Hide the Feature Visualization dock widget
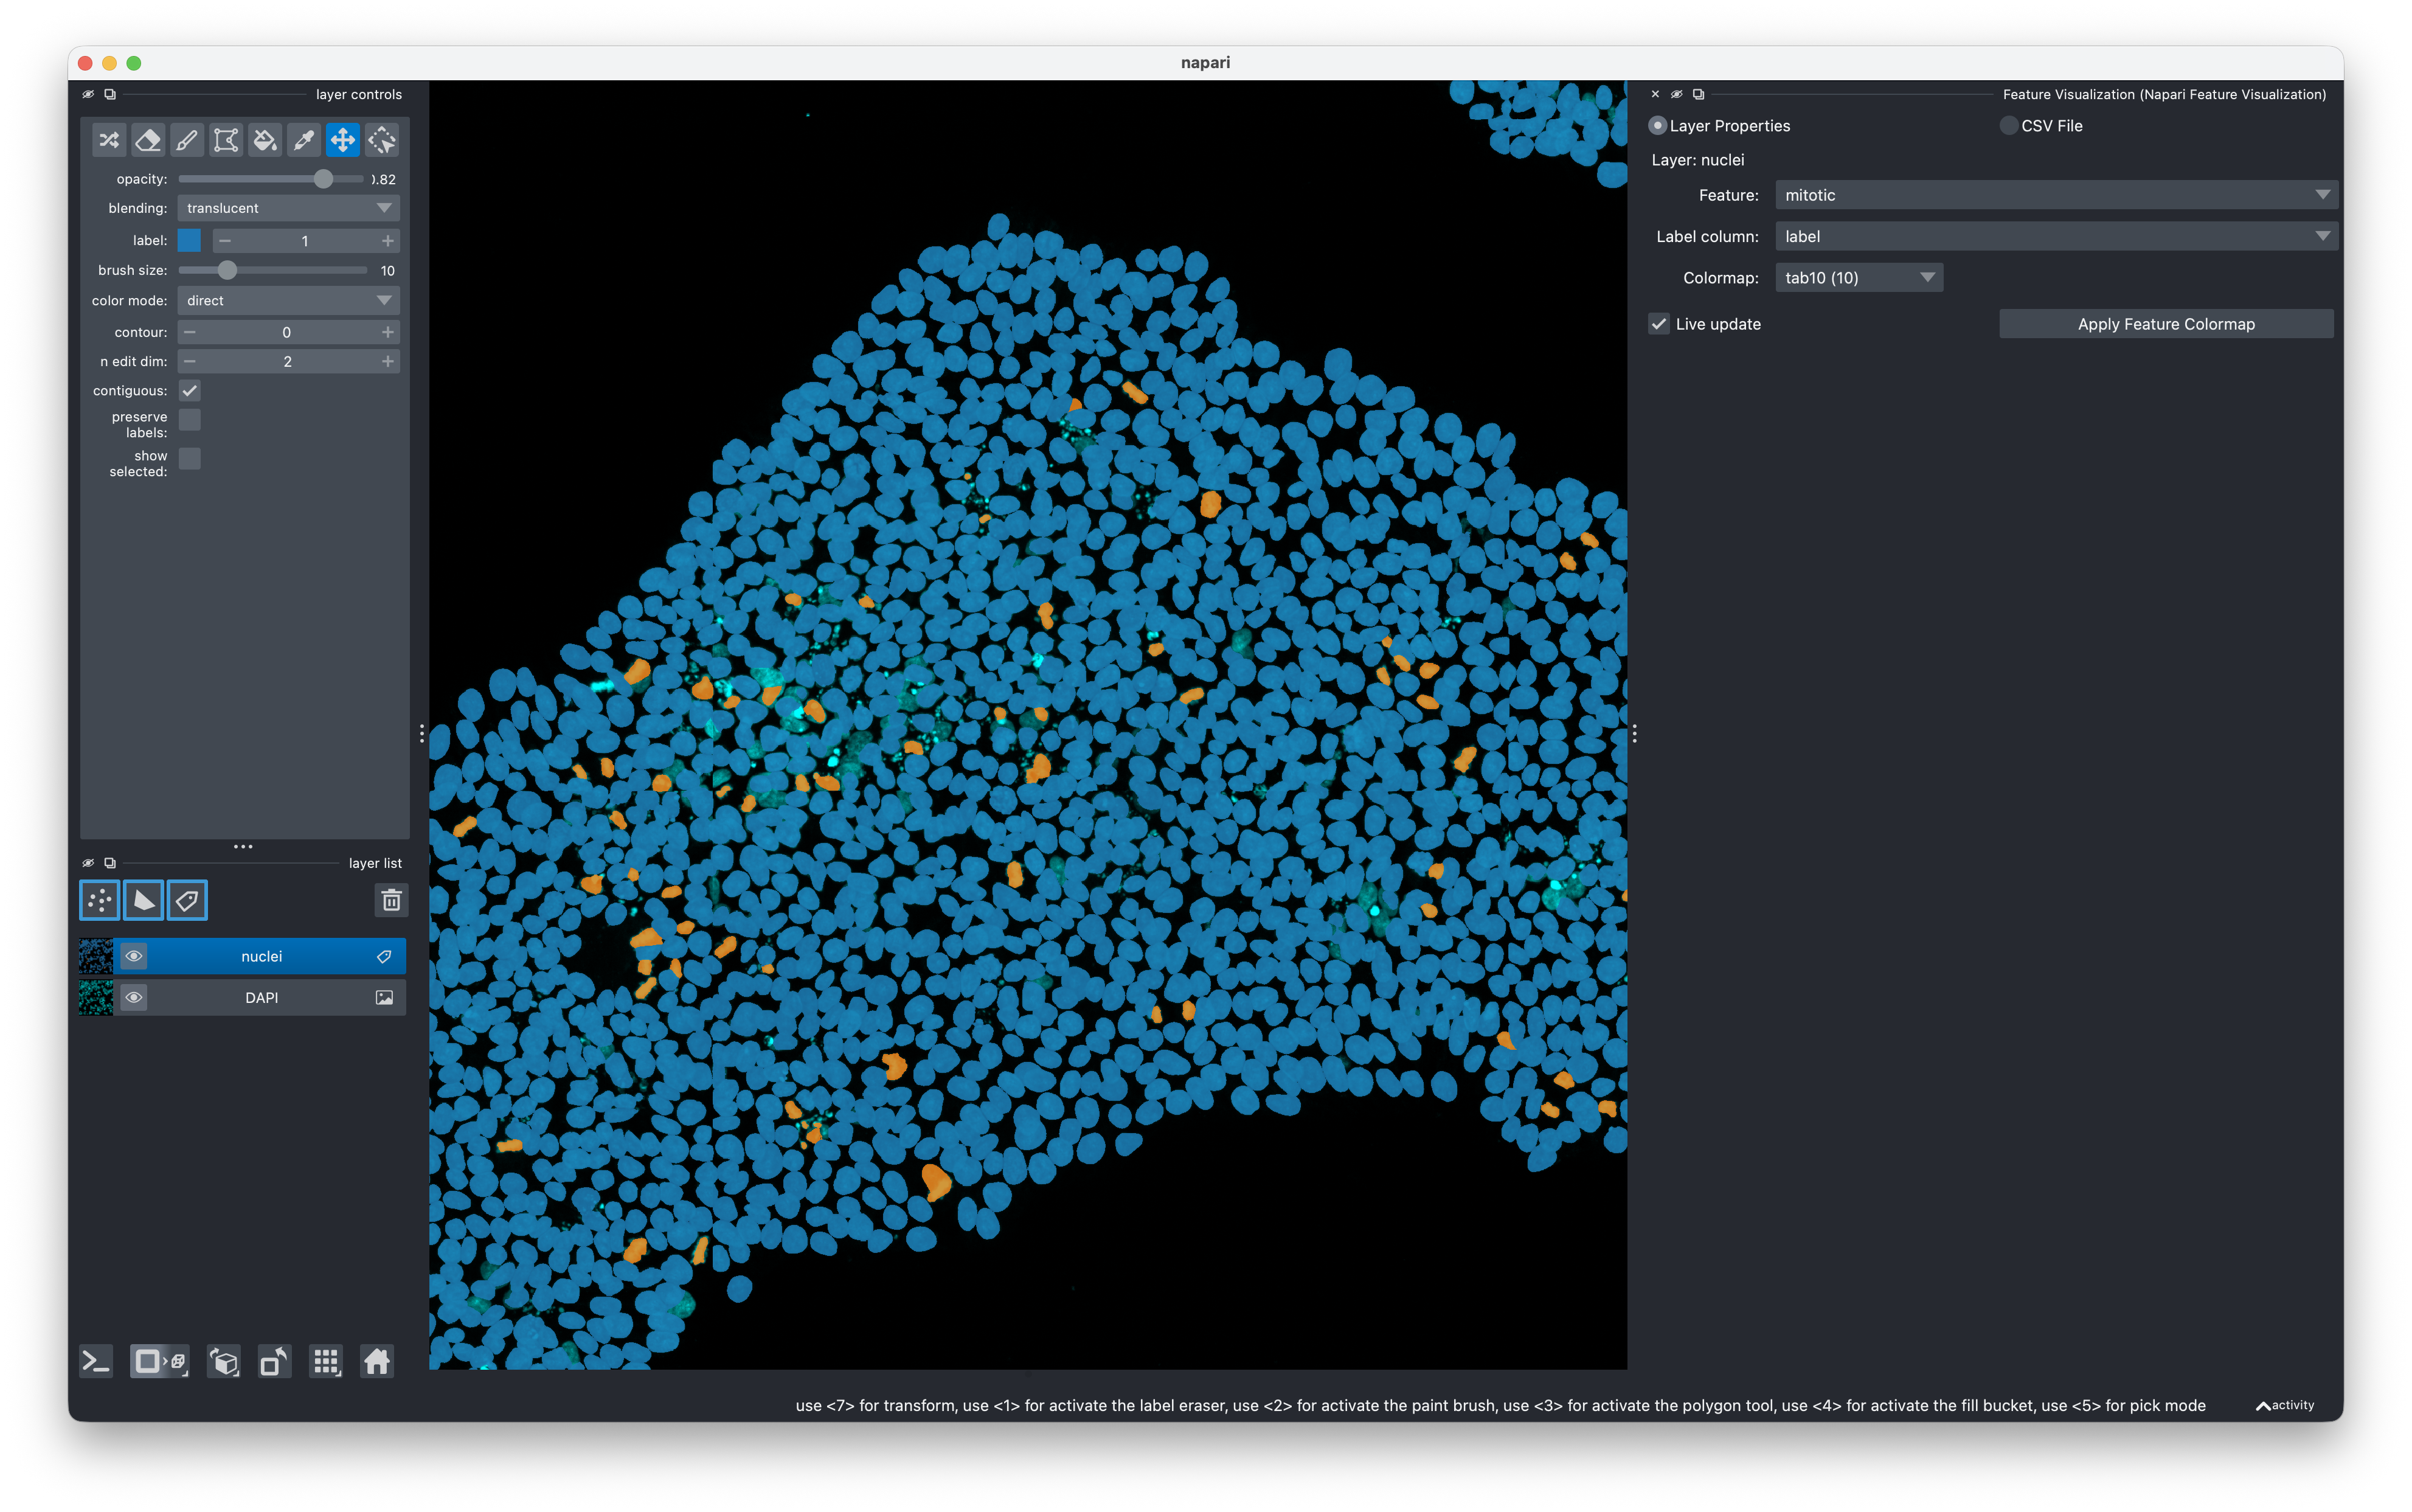The width and height of the screenshot is (2412, 1512). [x=1677, y=94]
